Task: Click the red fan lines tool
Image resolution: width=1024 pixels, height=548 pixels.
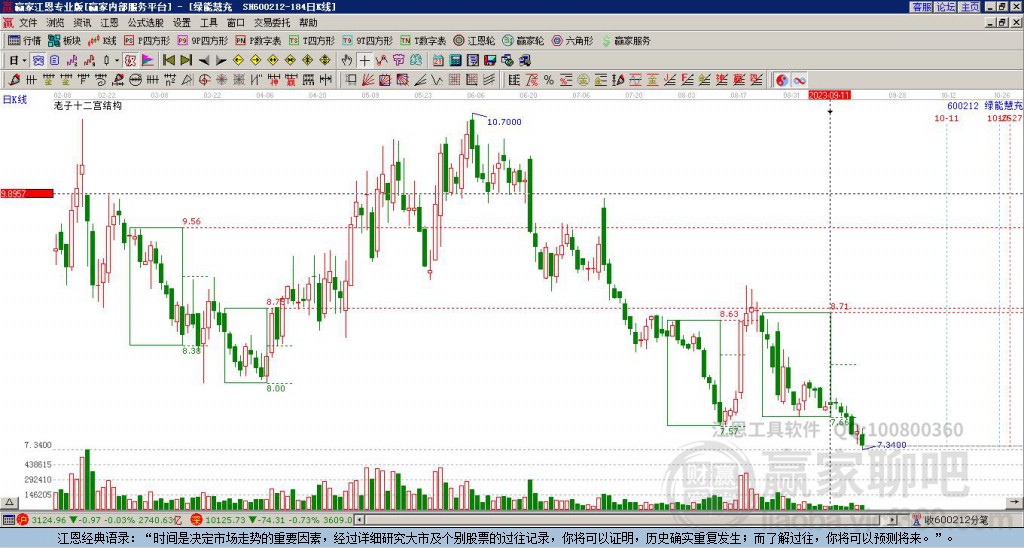Action: click(x=368, y=80)
